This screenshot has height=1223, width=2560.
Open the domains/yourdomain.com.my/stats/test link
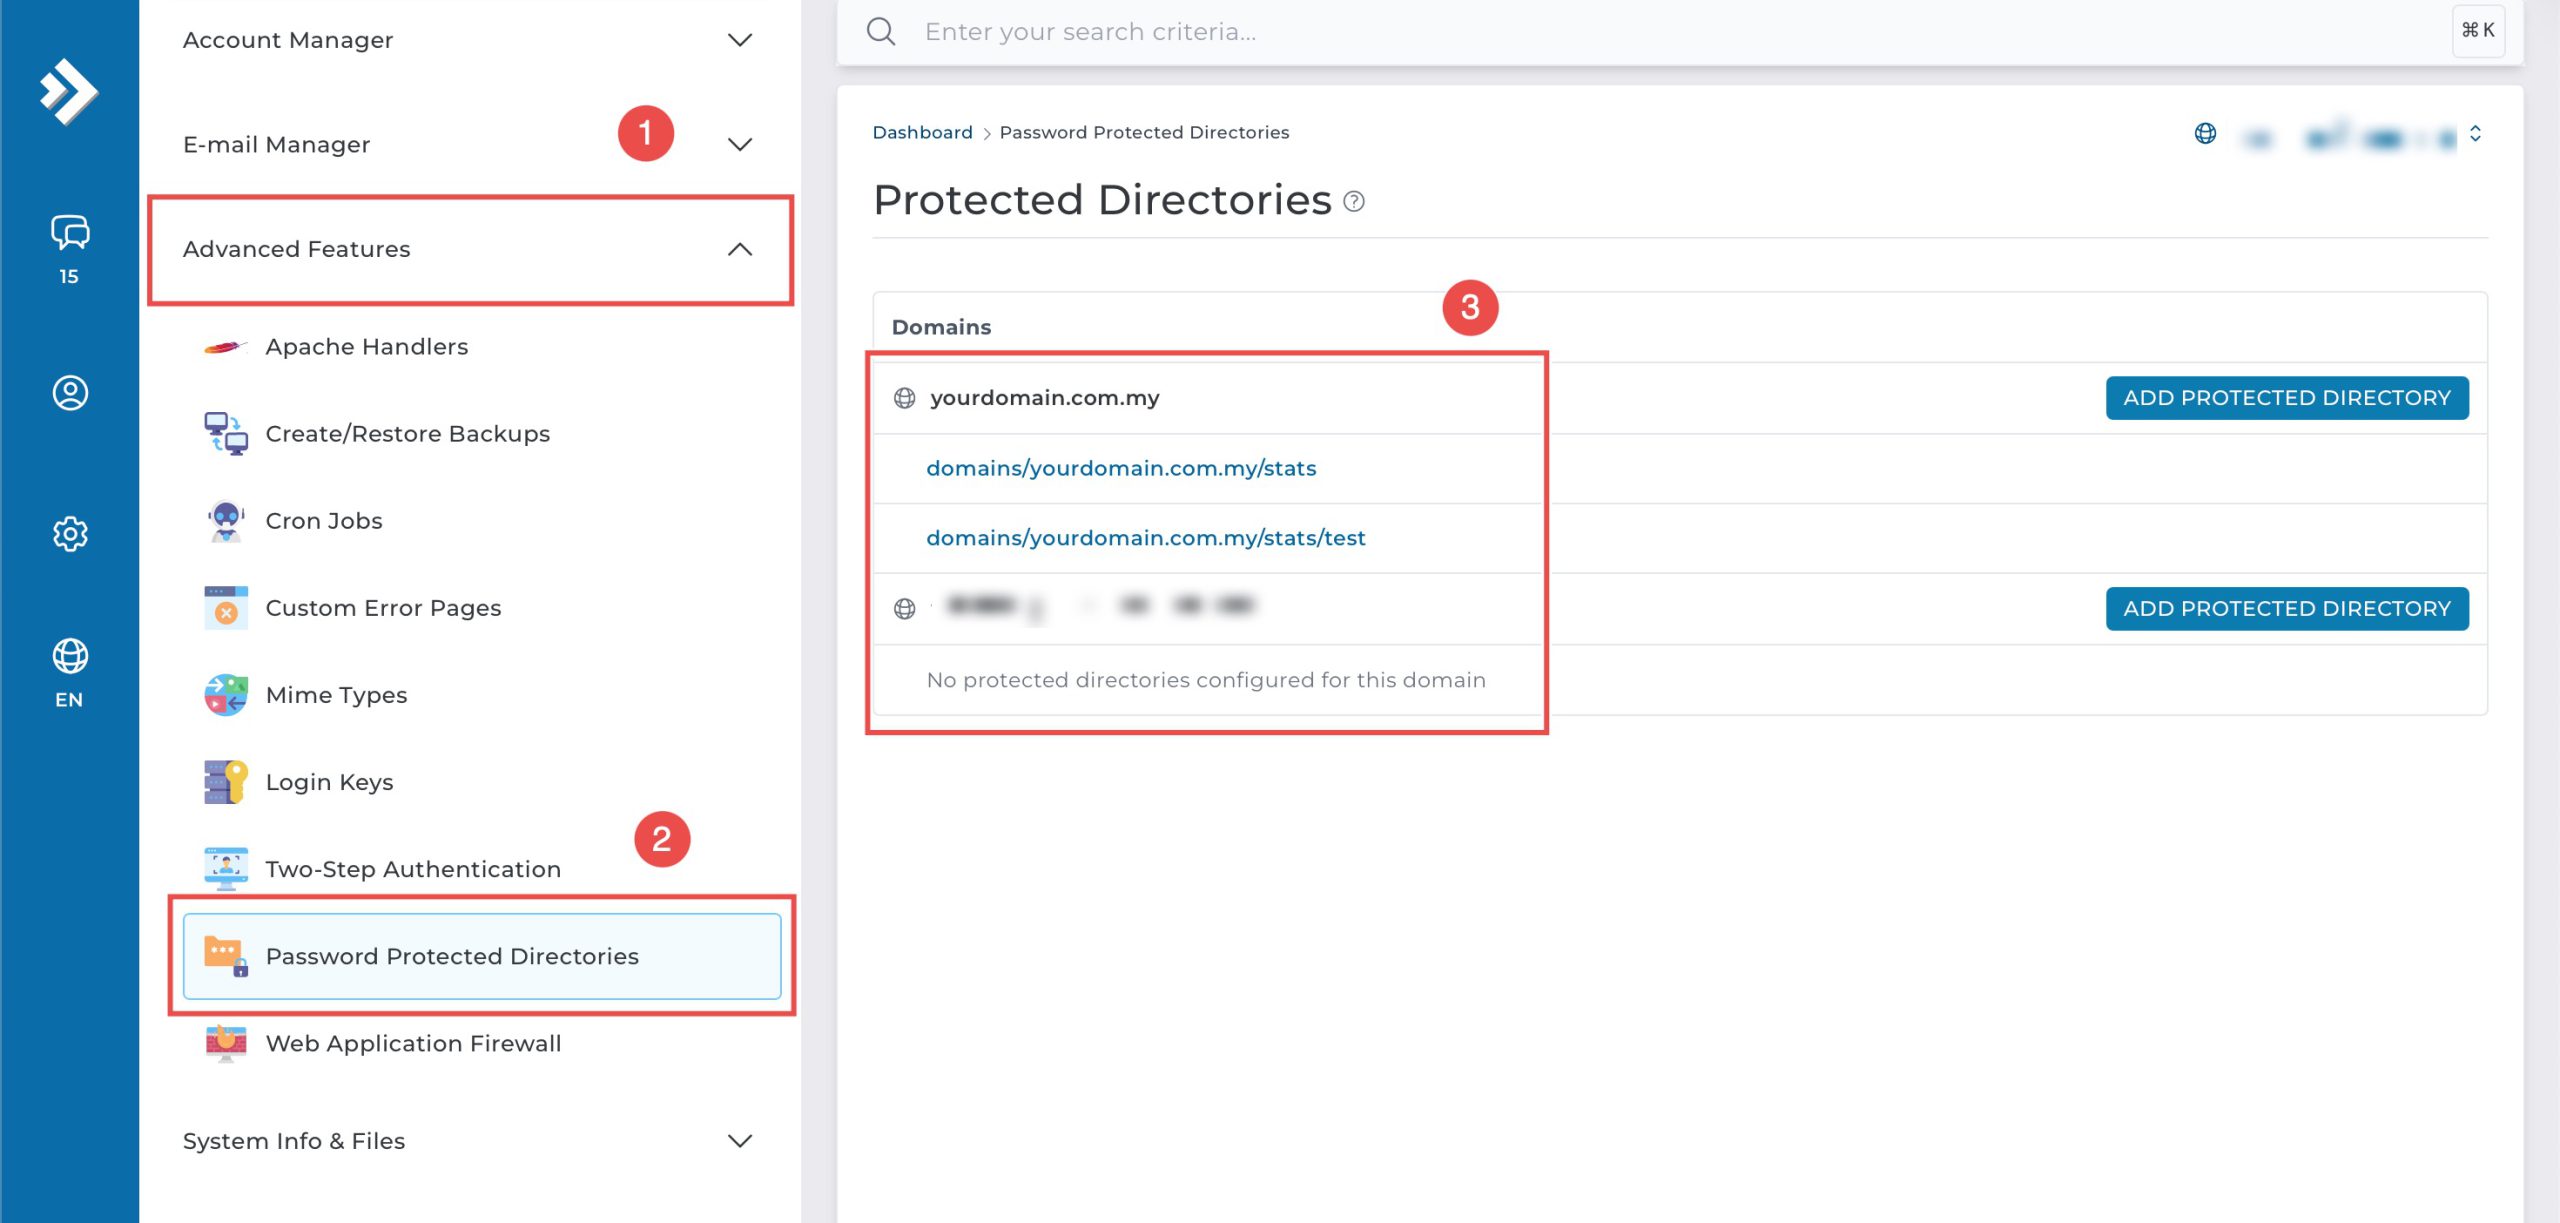point(1145,538)
